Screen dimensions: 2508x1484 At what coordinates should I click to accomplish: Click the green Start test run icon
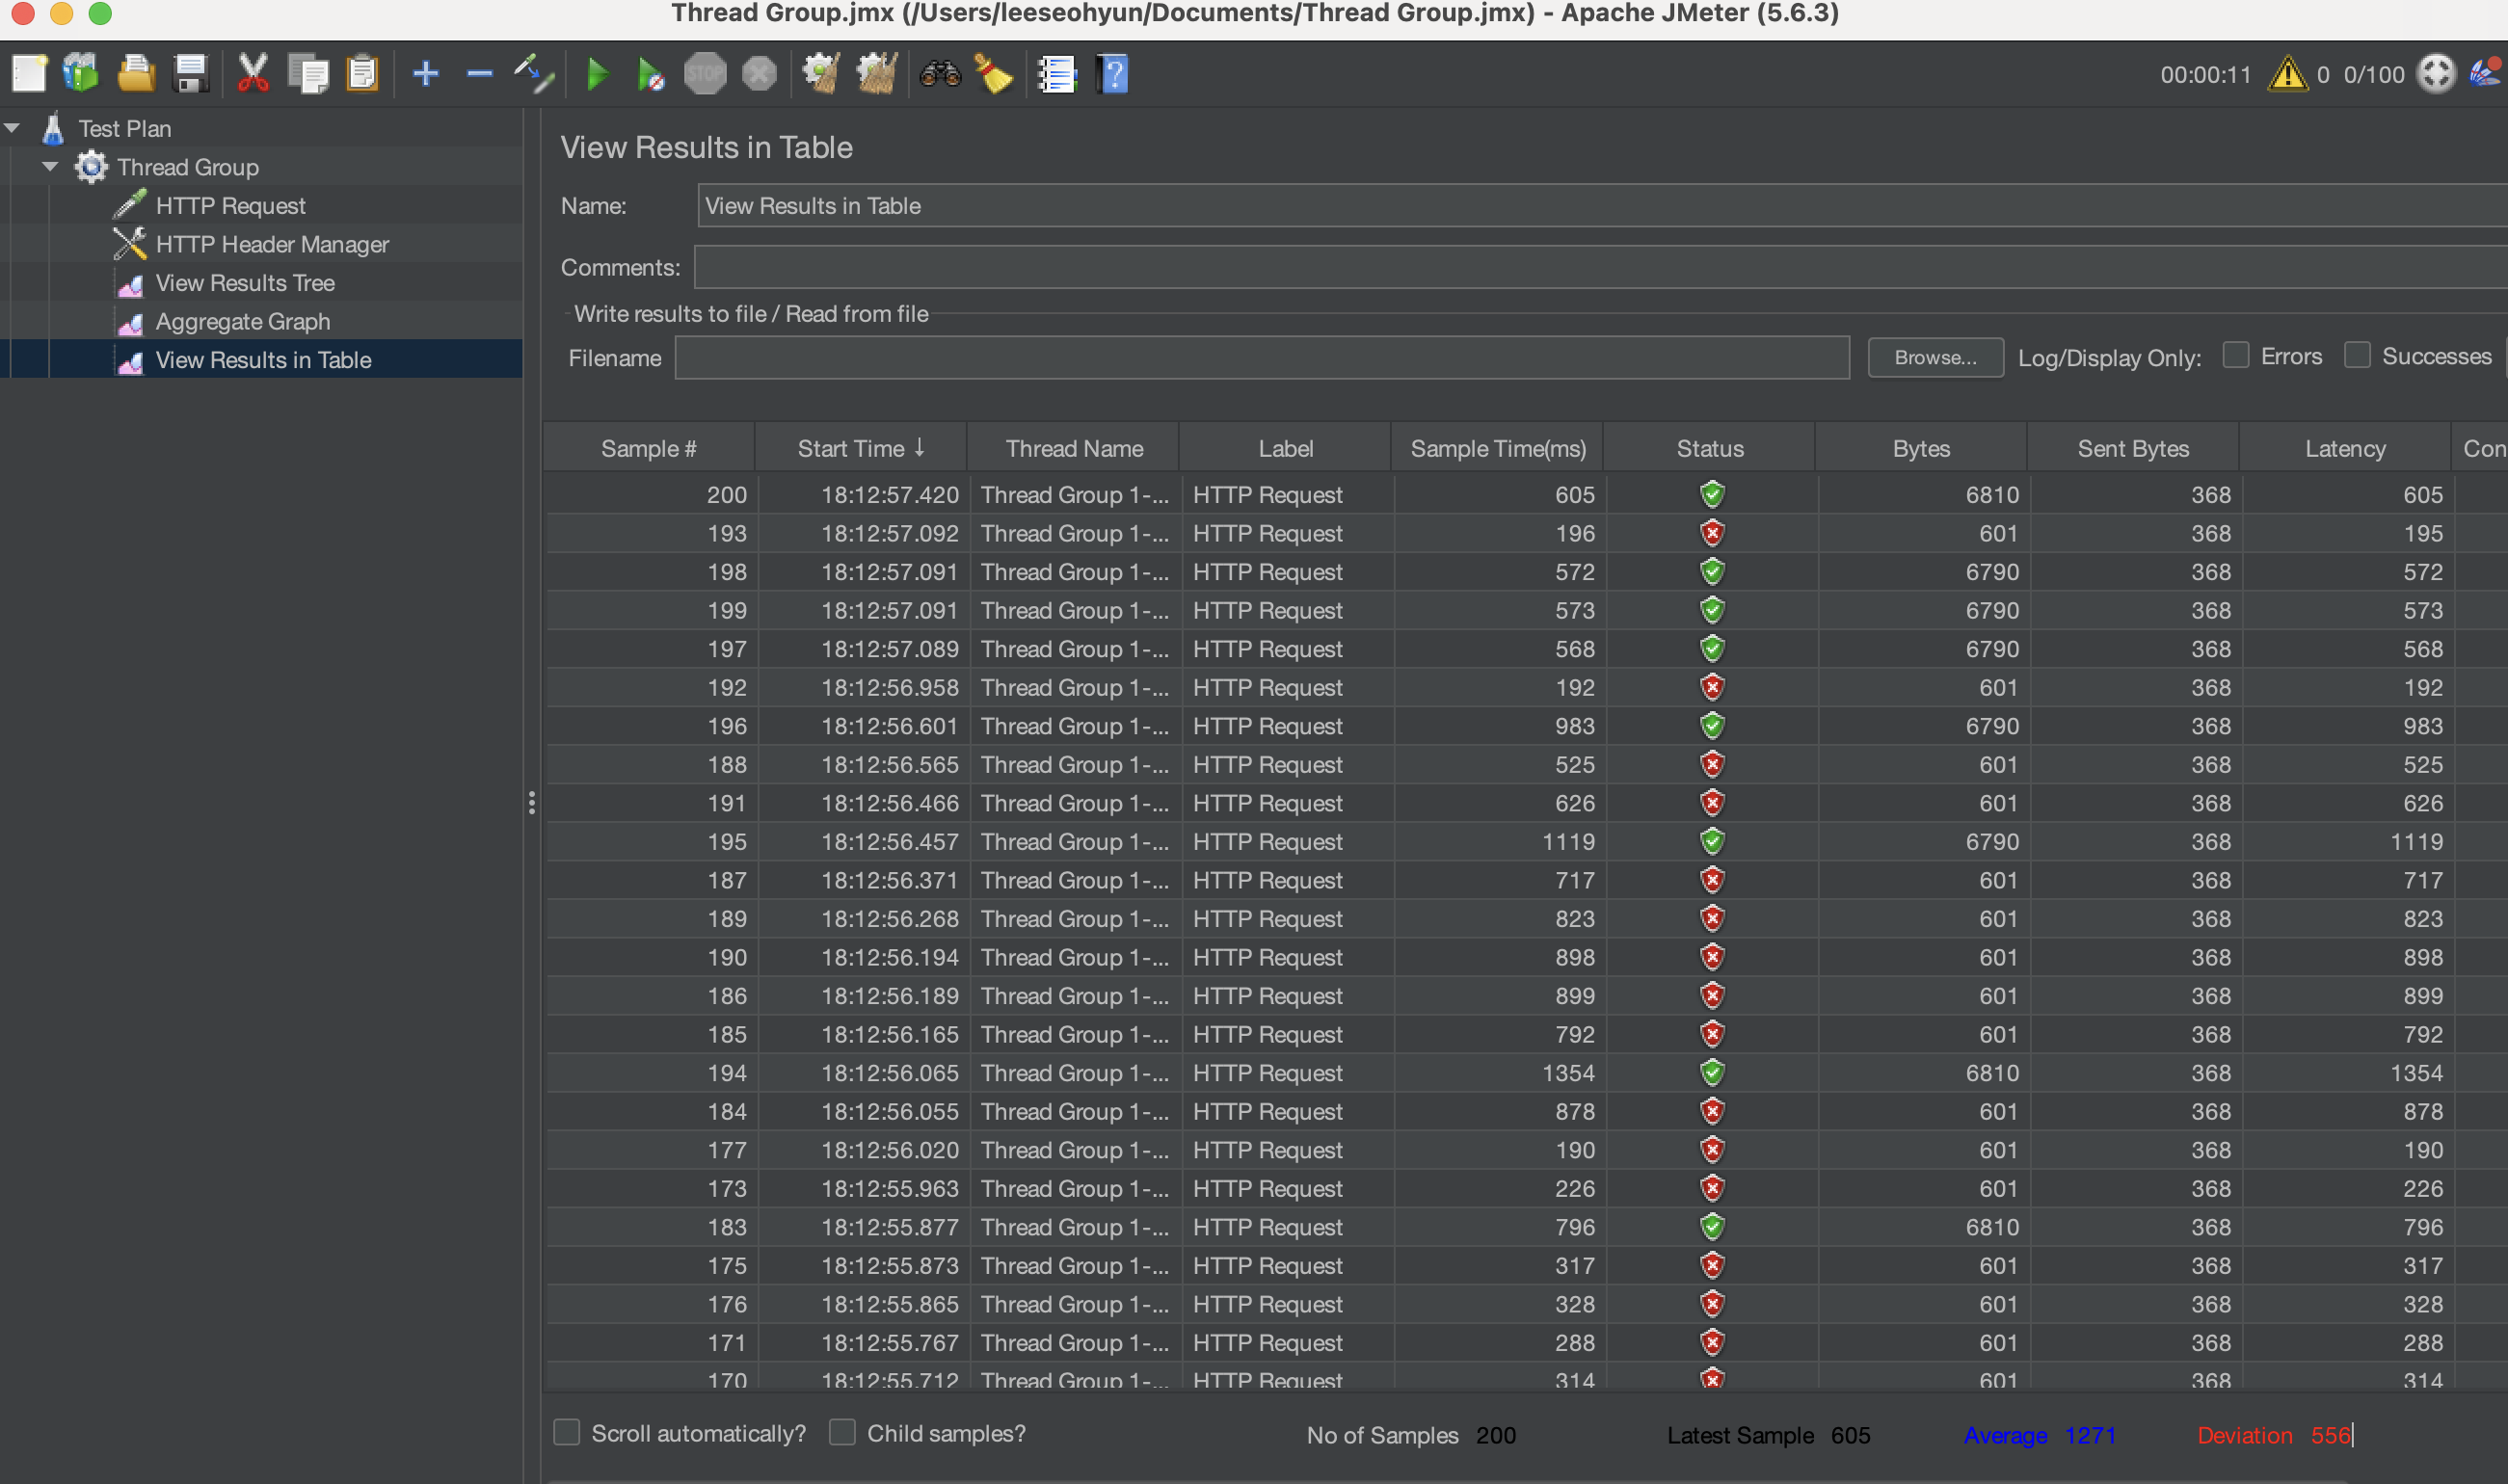click(x=597, y=74)
